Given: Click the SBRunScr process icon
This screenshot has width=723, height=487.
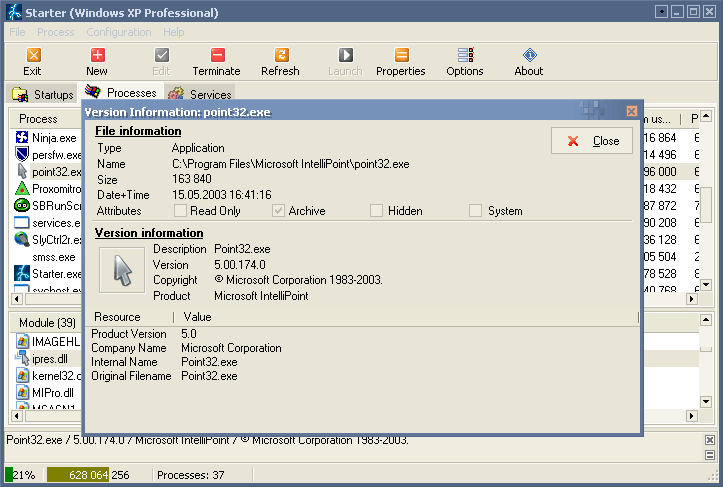Looking at the screenshot, I should (22, 205).
